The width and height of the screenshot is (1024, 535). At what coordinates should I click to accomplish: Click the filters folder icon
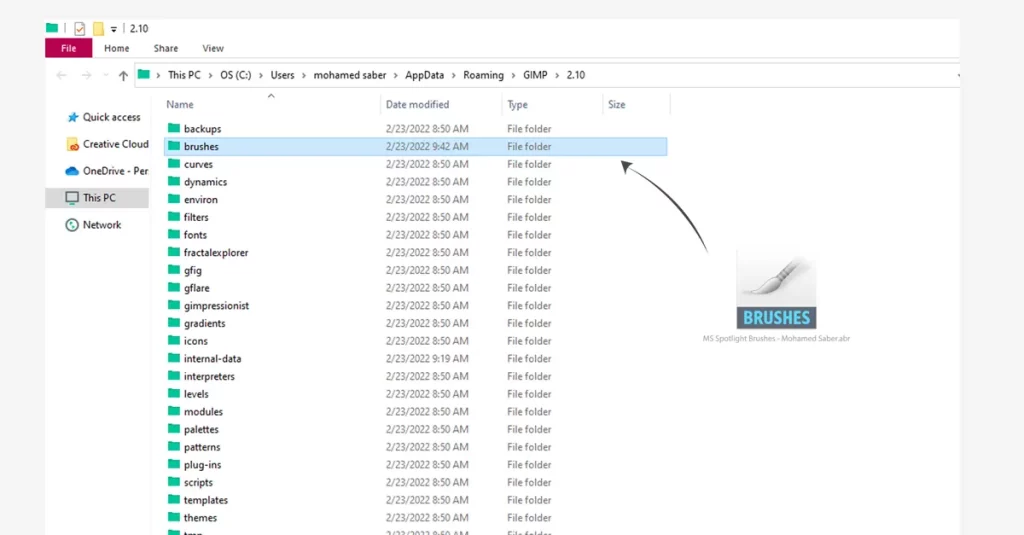pos(174,216)
